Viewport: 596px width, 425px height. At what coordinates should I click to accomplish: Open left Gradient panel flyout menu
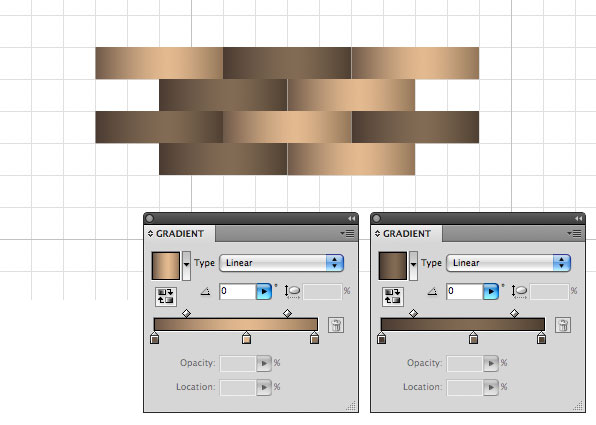coord(347,233)
